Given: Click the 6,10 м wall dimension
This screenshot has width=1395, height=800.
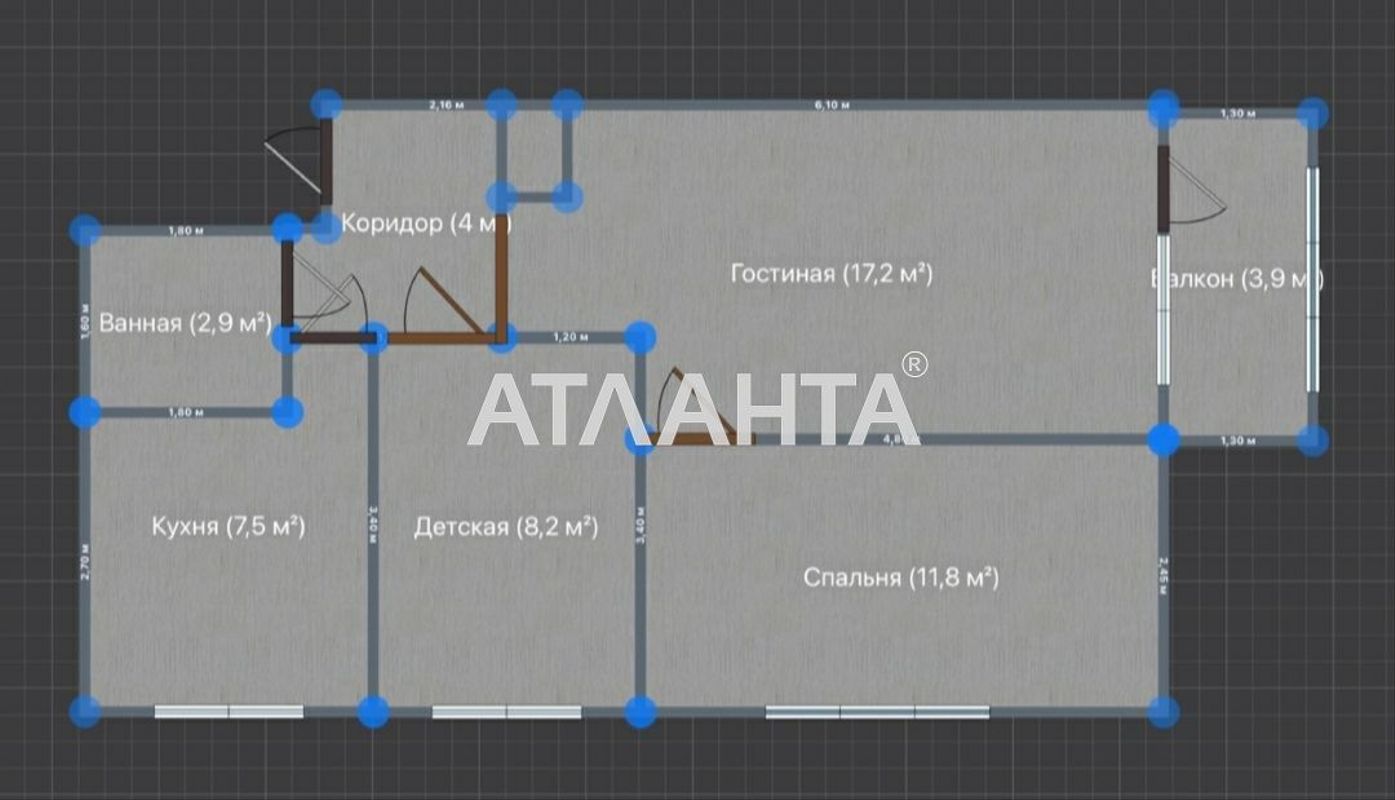Looking at the screenshot, I should coord(831,104).
